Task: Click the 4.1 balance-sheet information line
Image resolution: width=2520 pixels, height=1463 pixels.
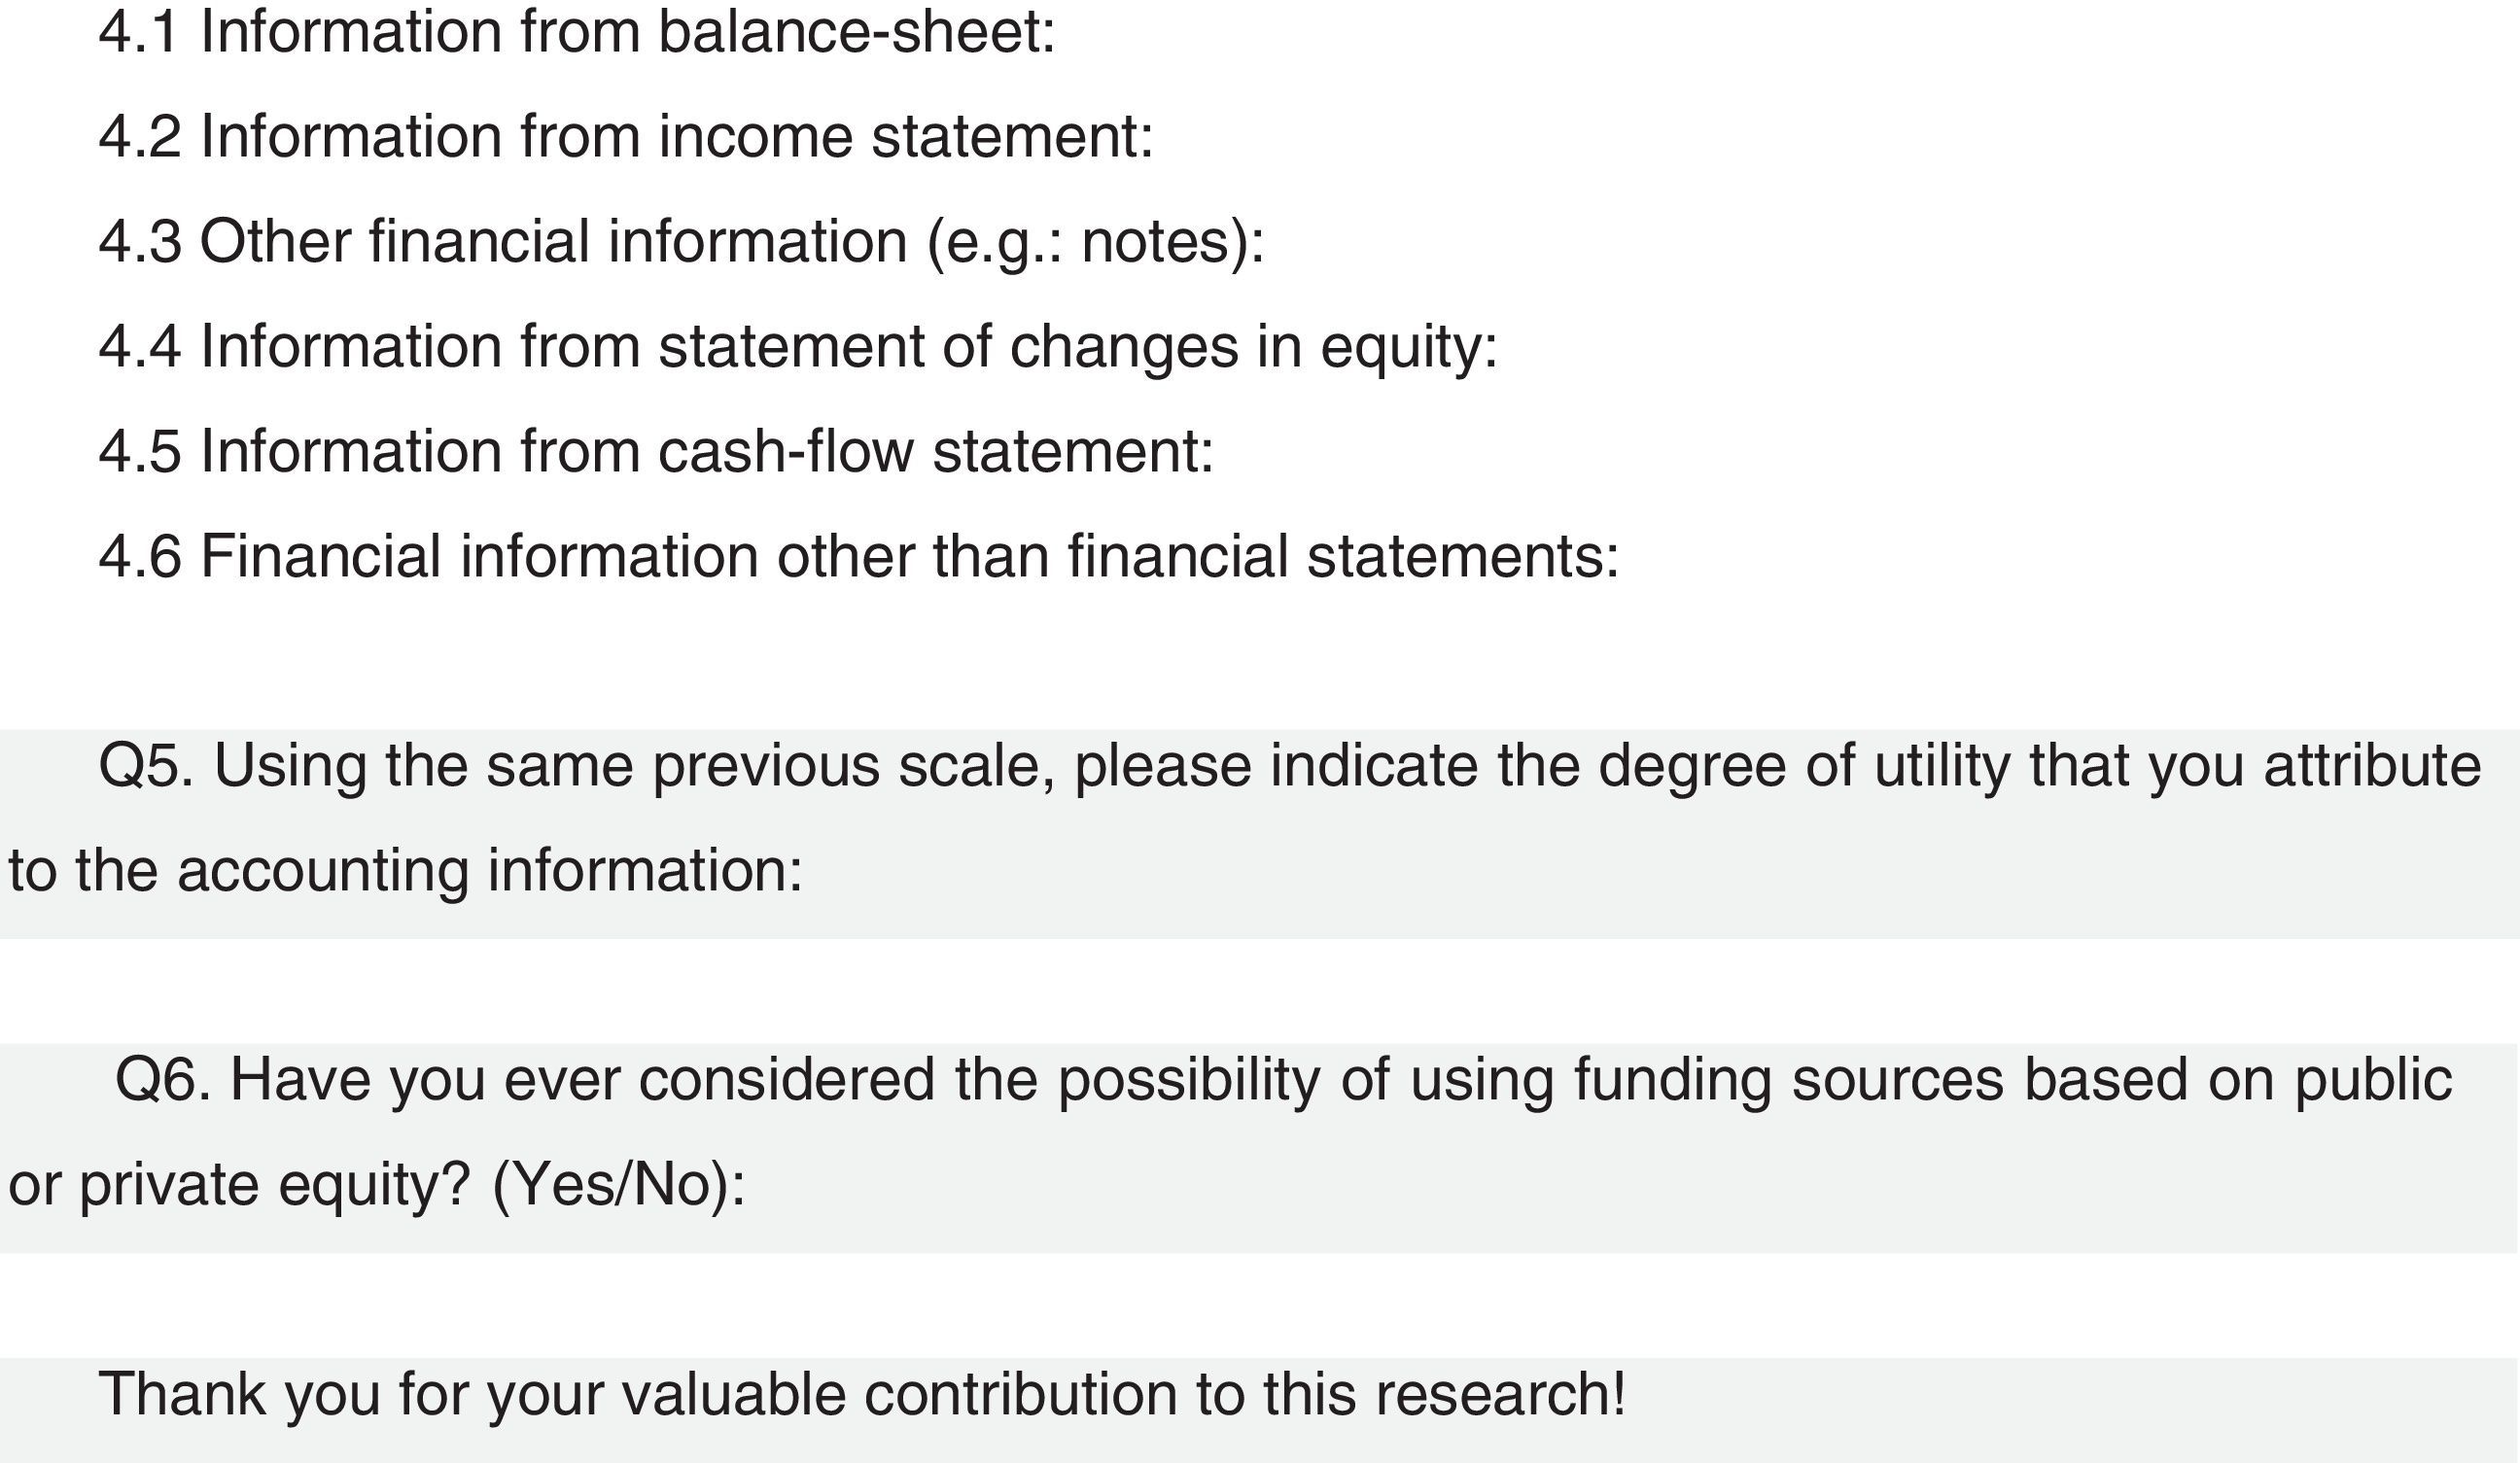Action: click(x=577, y=32)
